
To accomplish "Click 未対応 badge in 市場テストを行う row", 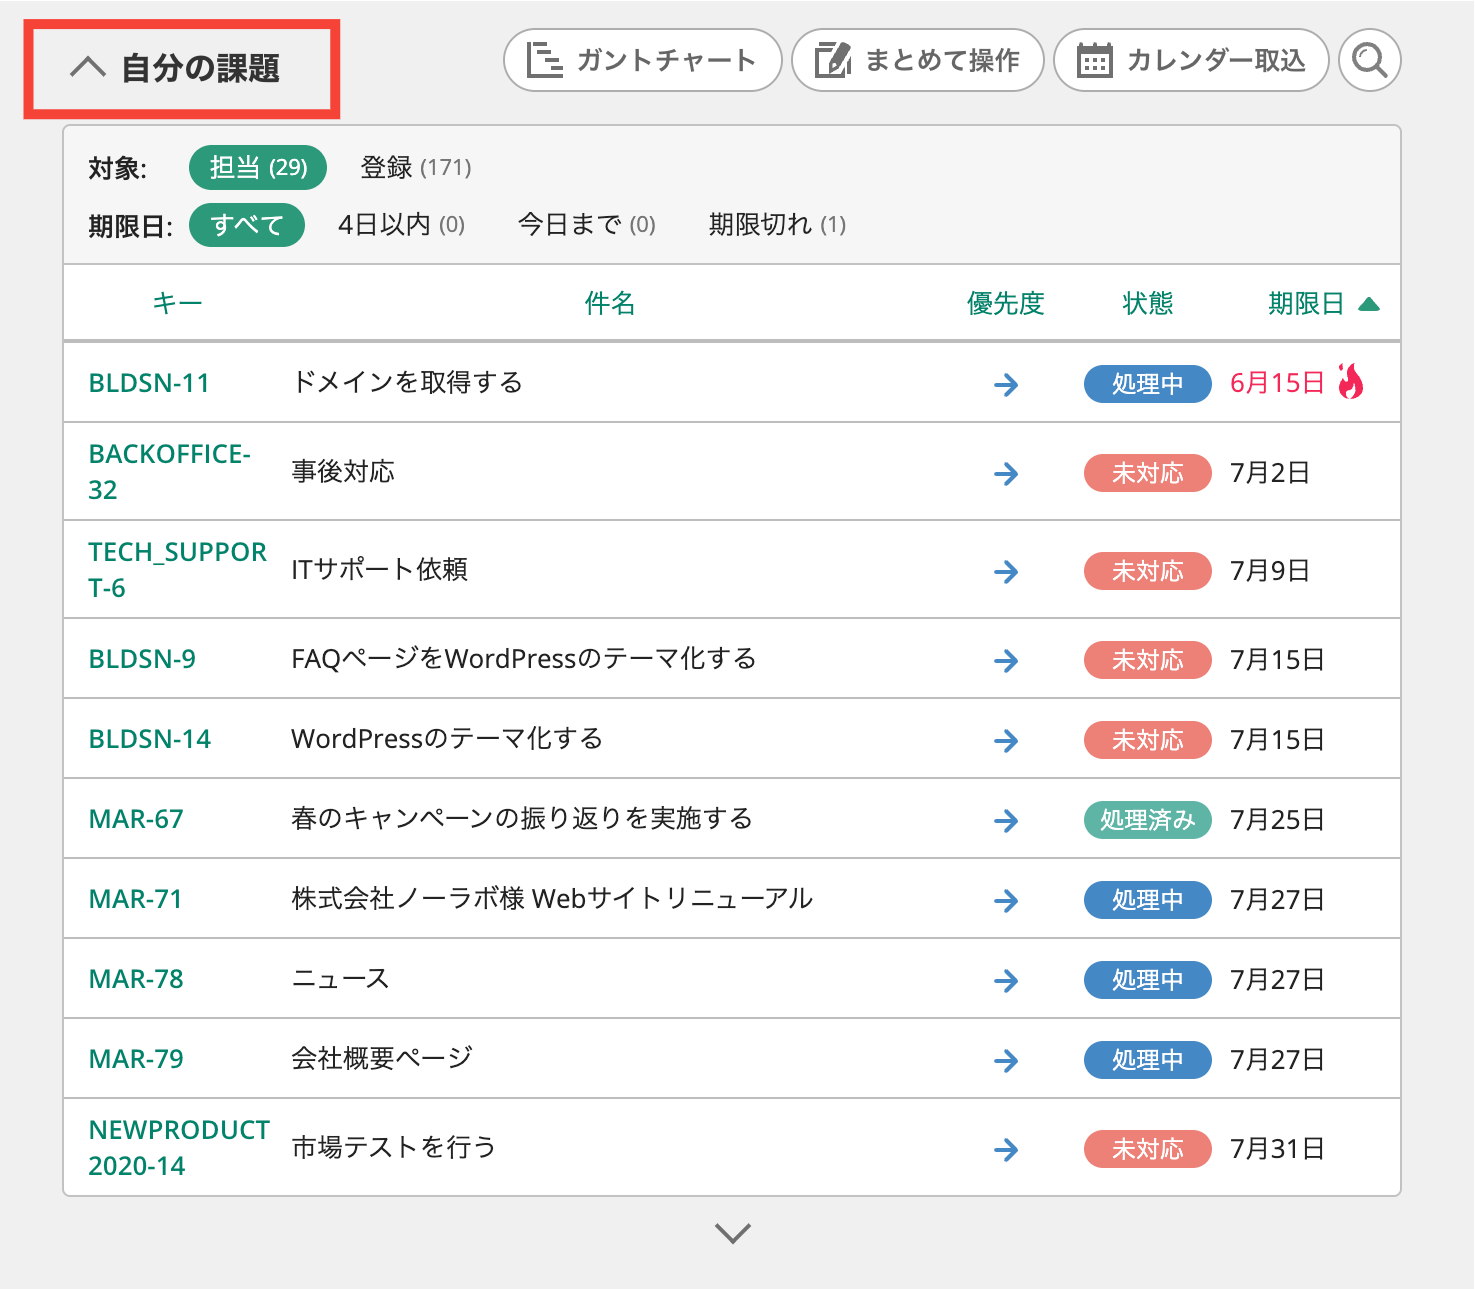I will 1147,1149.
